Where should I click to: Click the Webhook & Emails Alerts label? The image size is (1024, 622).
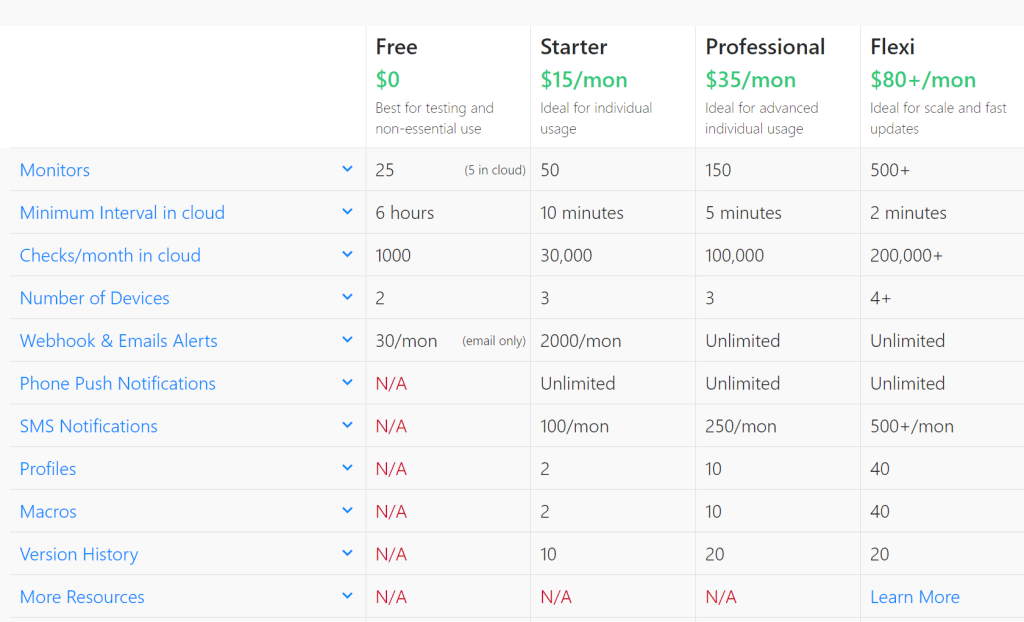118,341
